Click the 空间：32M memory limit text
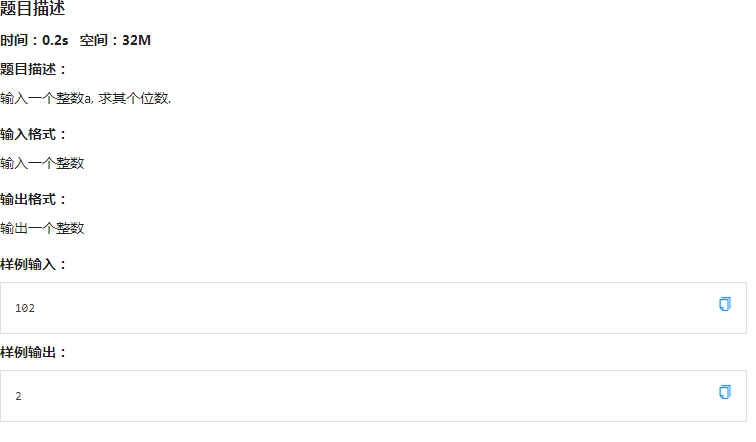 pos(115,40)
